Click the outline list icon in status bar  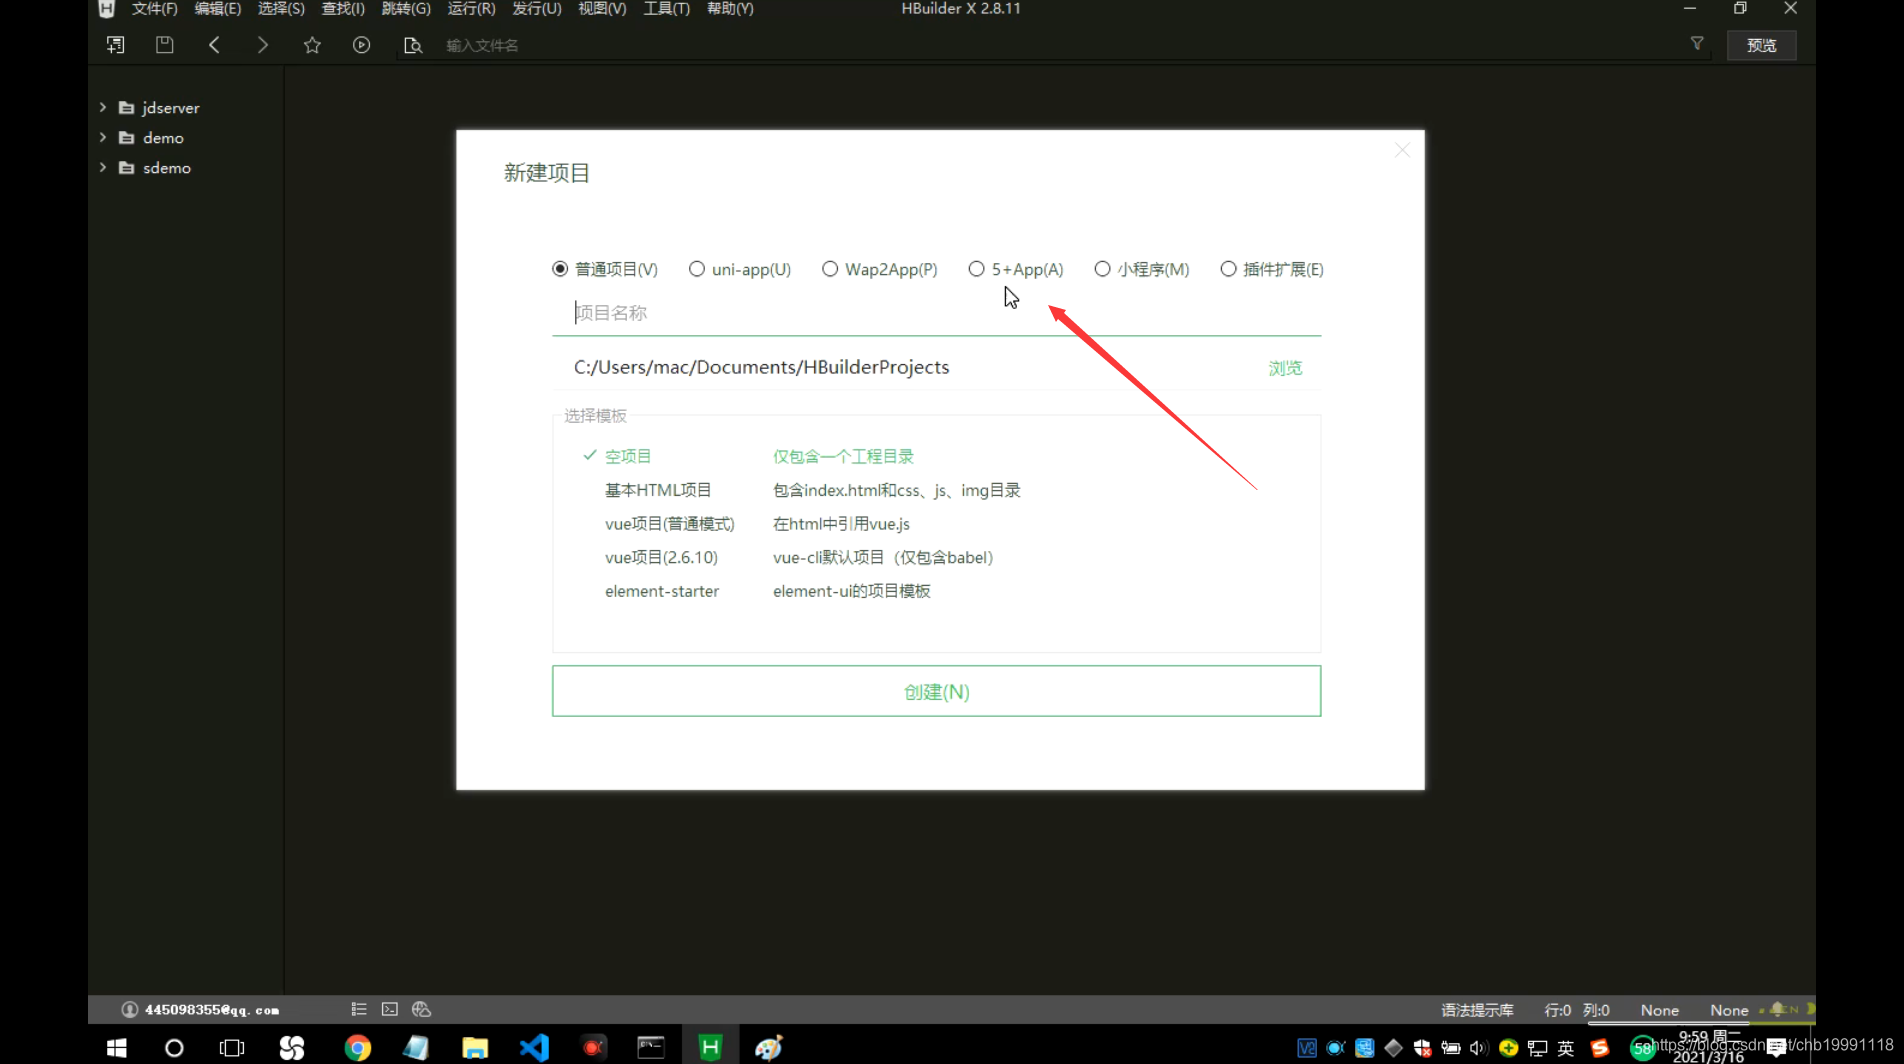pyautogui.click(x=359, y=1009)
